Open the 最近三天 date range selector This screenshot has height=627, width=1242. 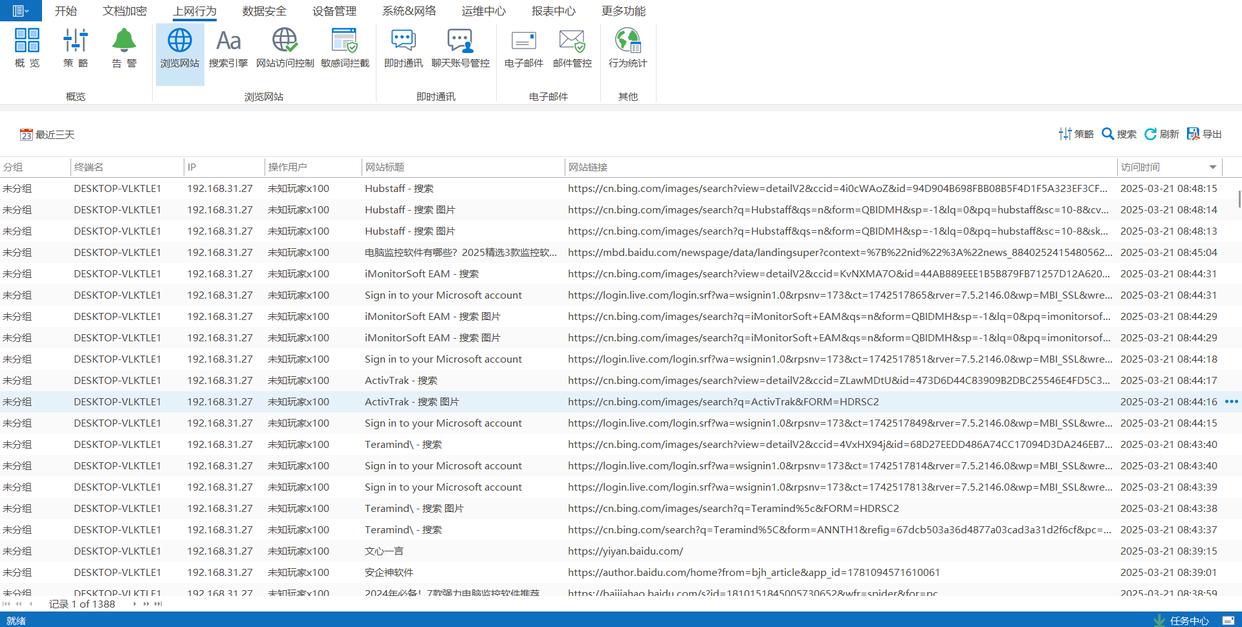[47, 134]
